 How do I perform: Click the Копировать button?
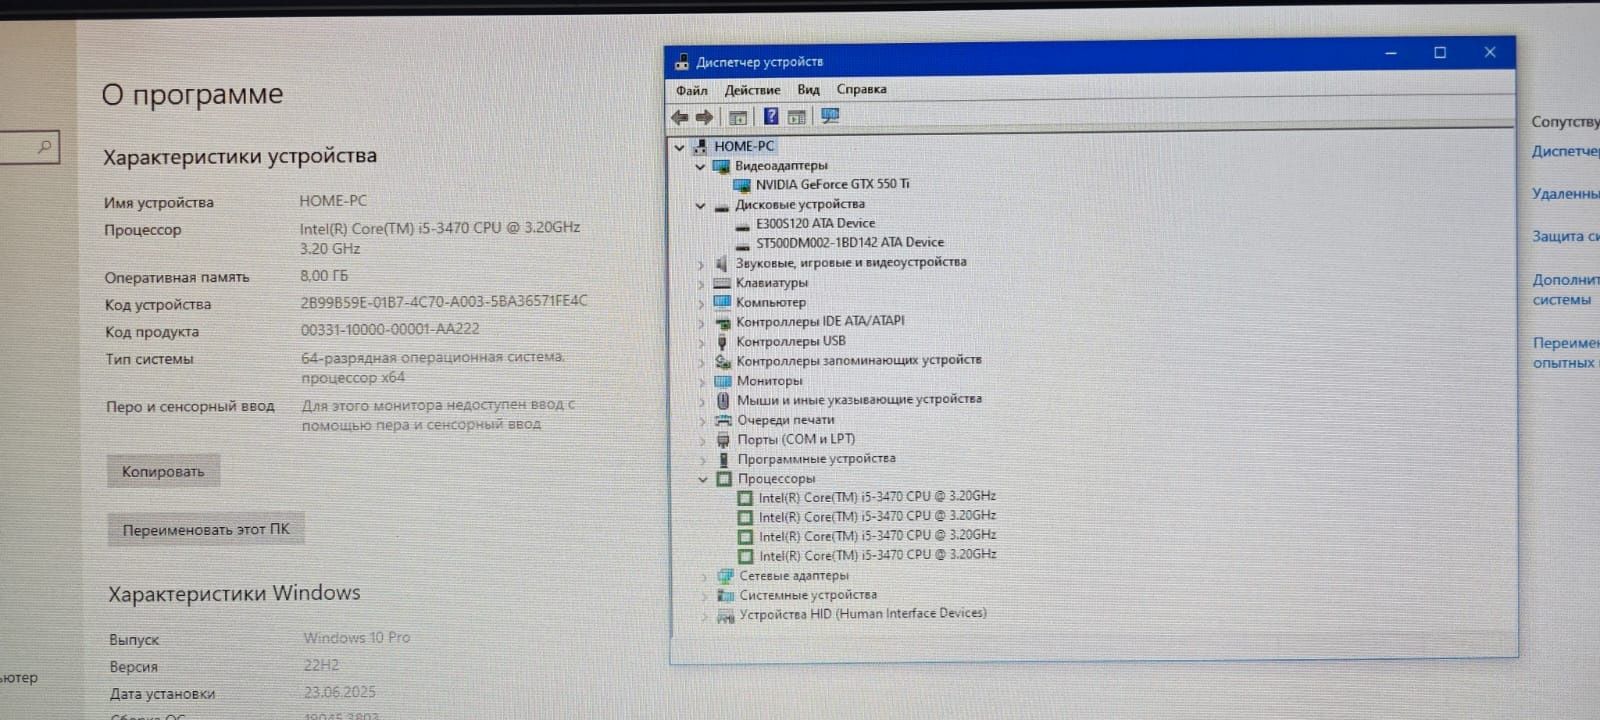click(x=163, y=472)
